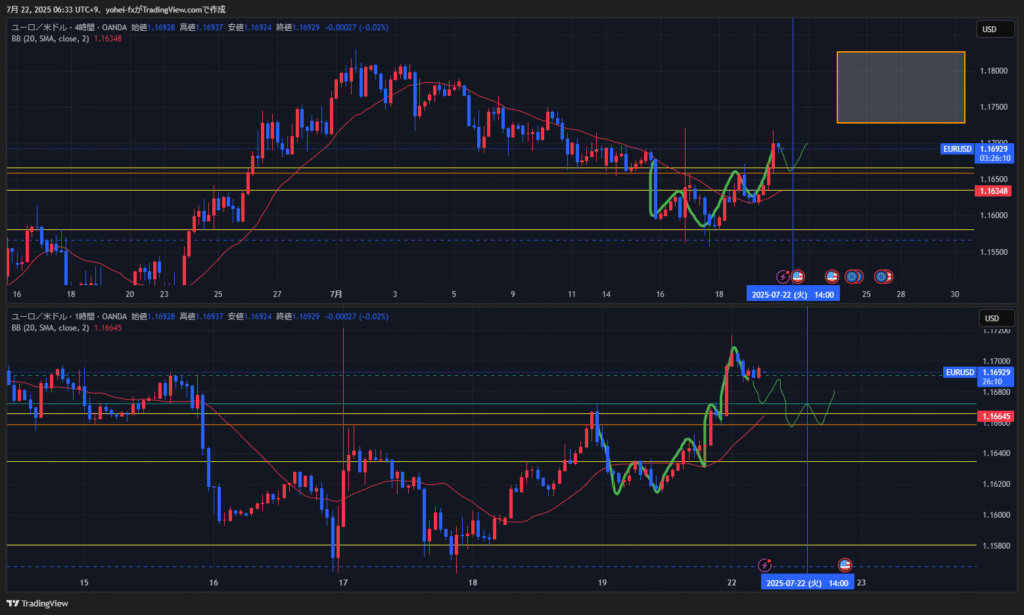This screenshot has width=1024, height=615.
Task: Click the lightning event icon in the 4-hour chart
Action: coord(782,277)
